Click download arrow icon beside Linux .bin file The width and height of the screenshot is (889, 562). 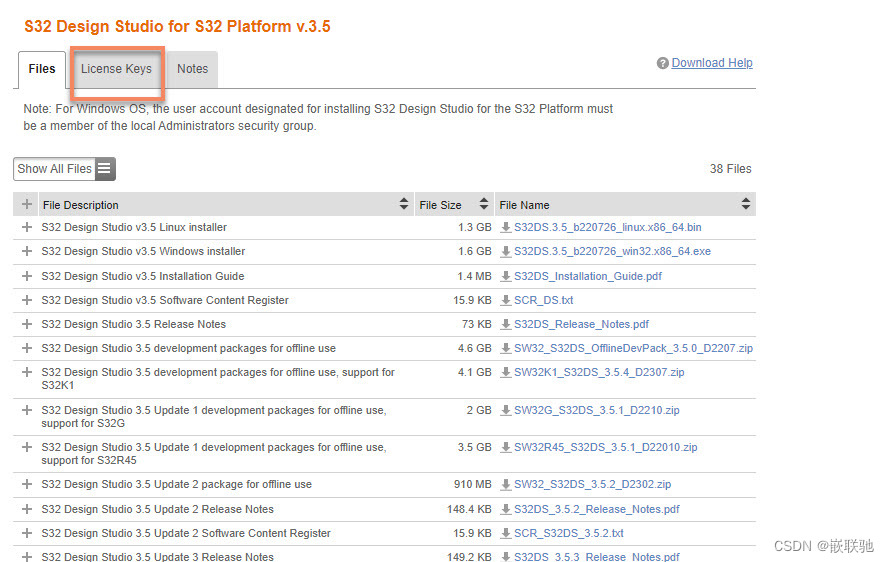(x=506, y=227)
